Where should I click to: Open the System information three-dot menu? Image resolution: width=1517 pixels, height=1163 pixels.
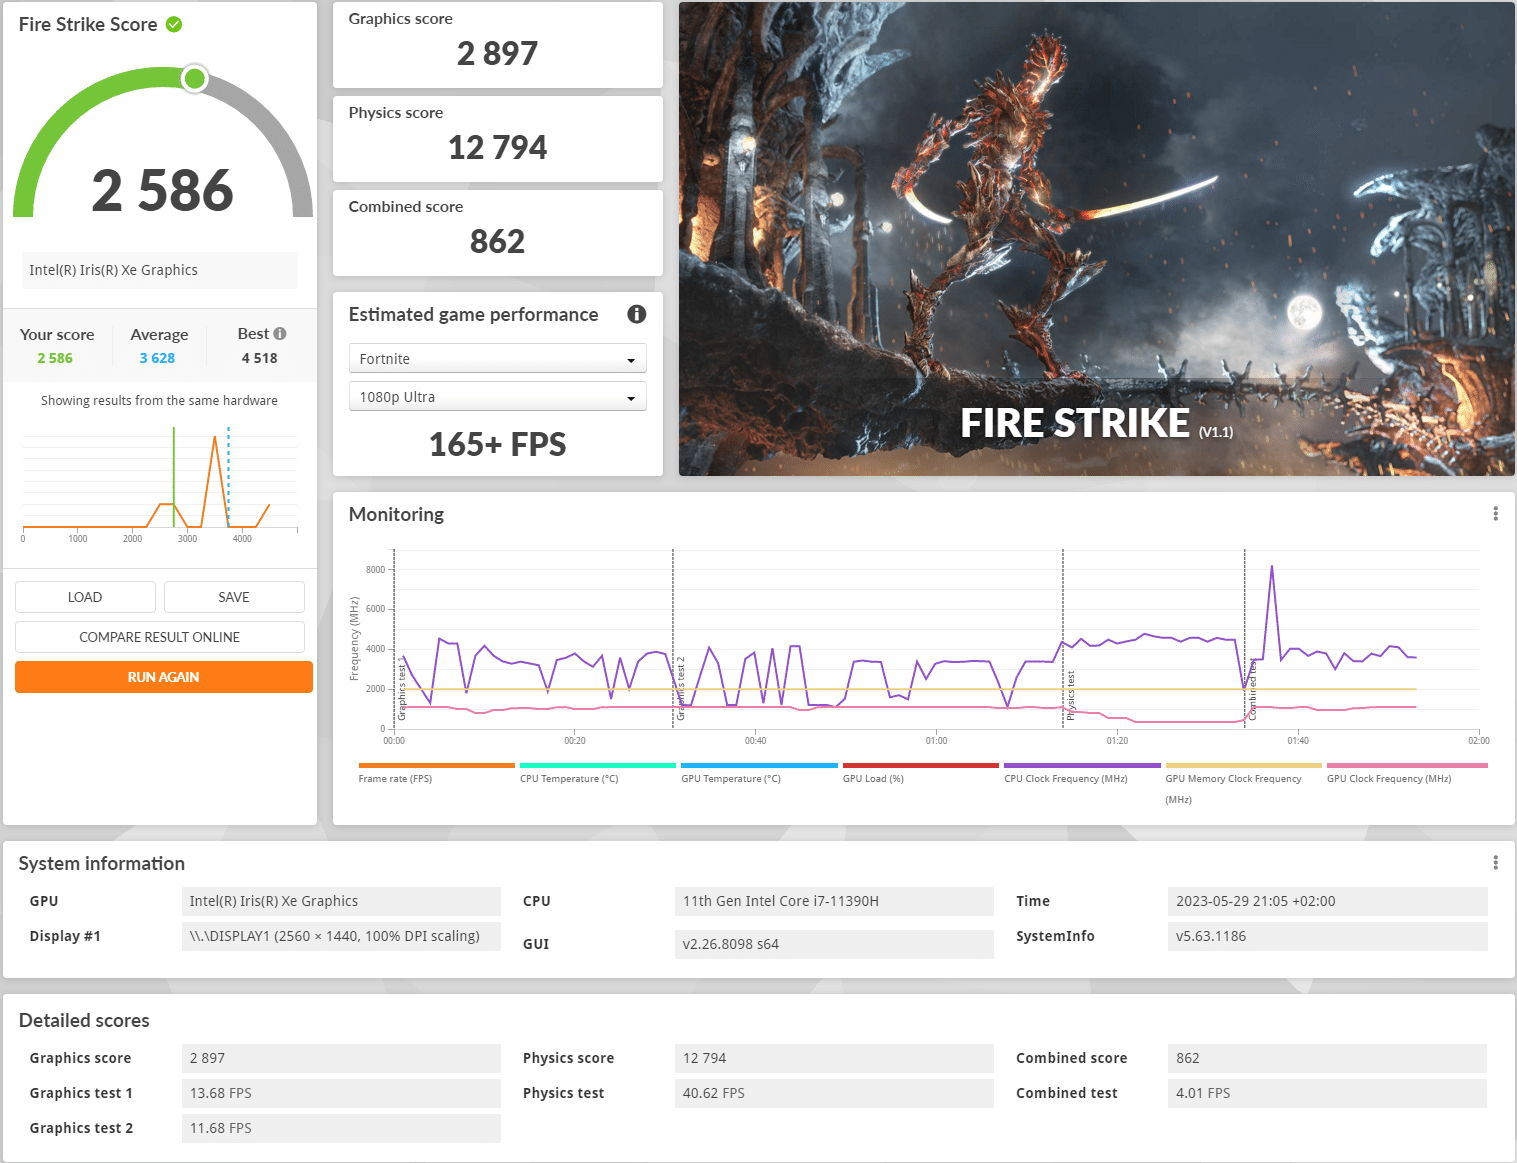(x=1495, y=863)
